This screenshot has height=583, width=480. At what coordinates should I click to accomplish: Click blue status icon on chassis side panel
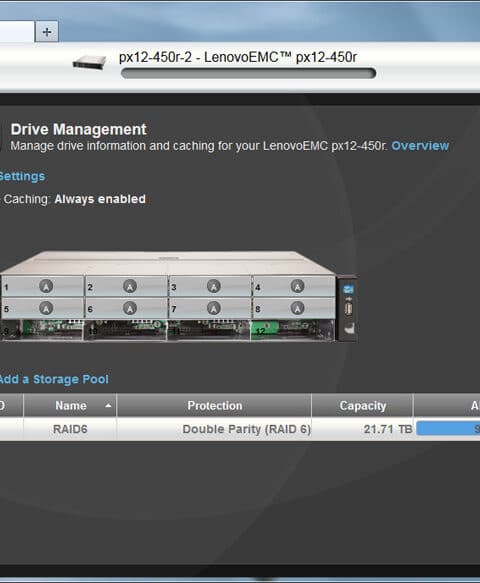pos(348,289)
